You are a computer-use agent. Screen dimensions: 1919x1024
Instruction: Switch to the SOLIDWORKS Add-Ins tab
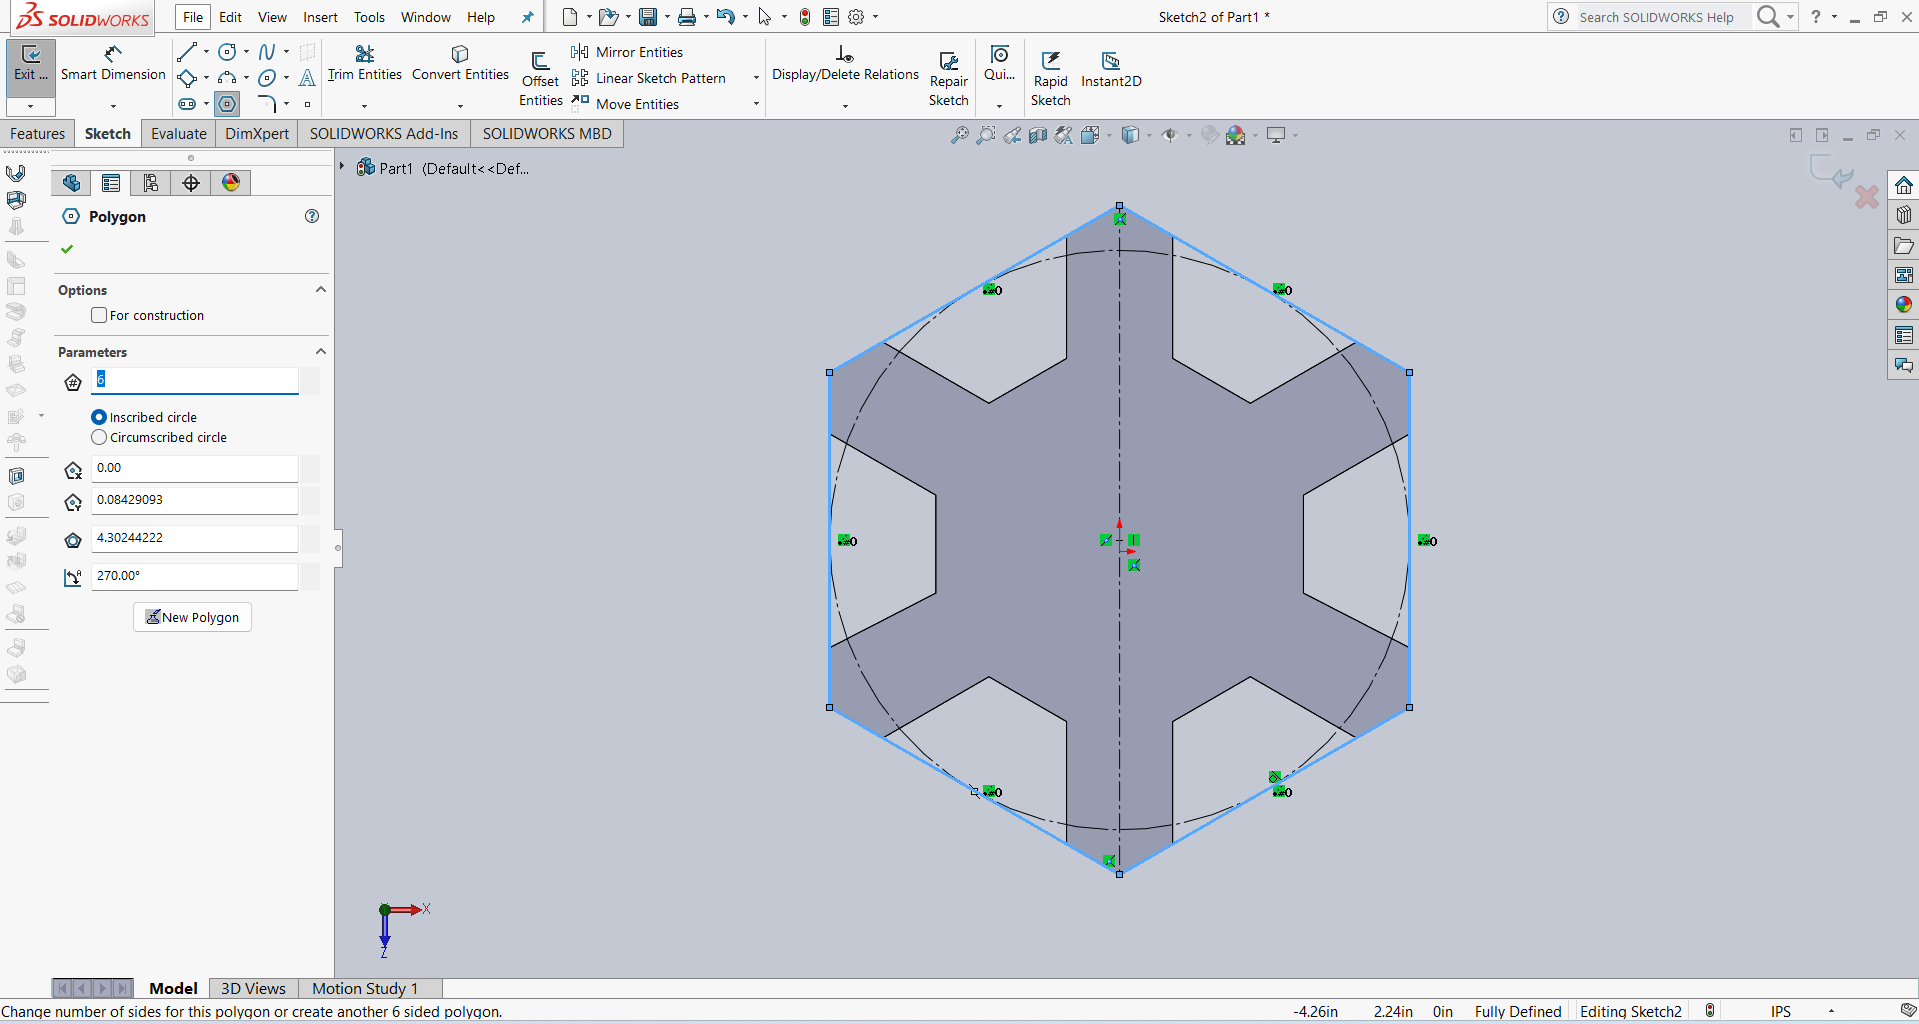(x=384, y=134)
